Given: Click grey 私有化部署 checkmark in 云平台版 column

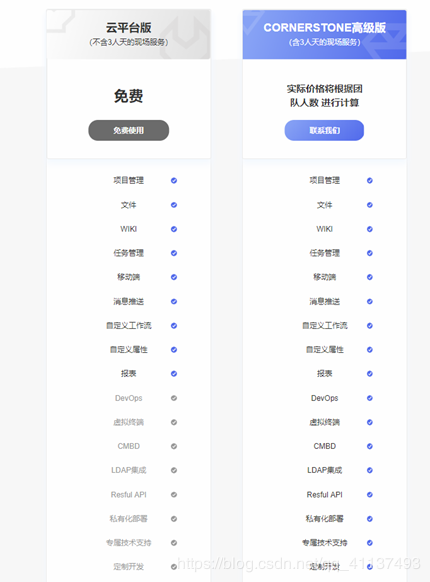Looking at the screenshot, I should coord(174,519).
